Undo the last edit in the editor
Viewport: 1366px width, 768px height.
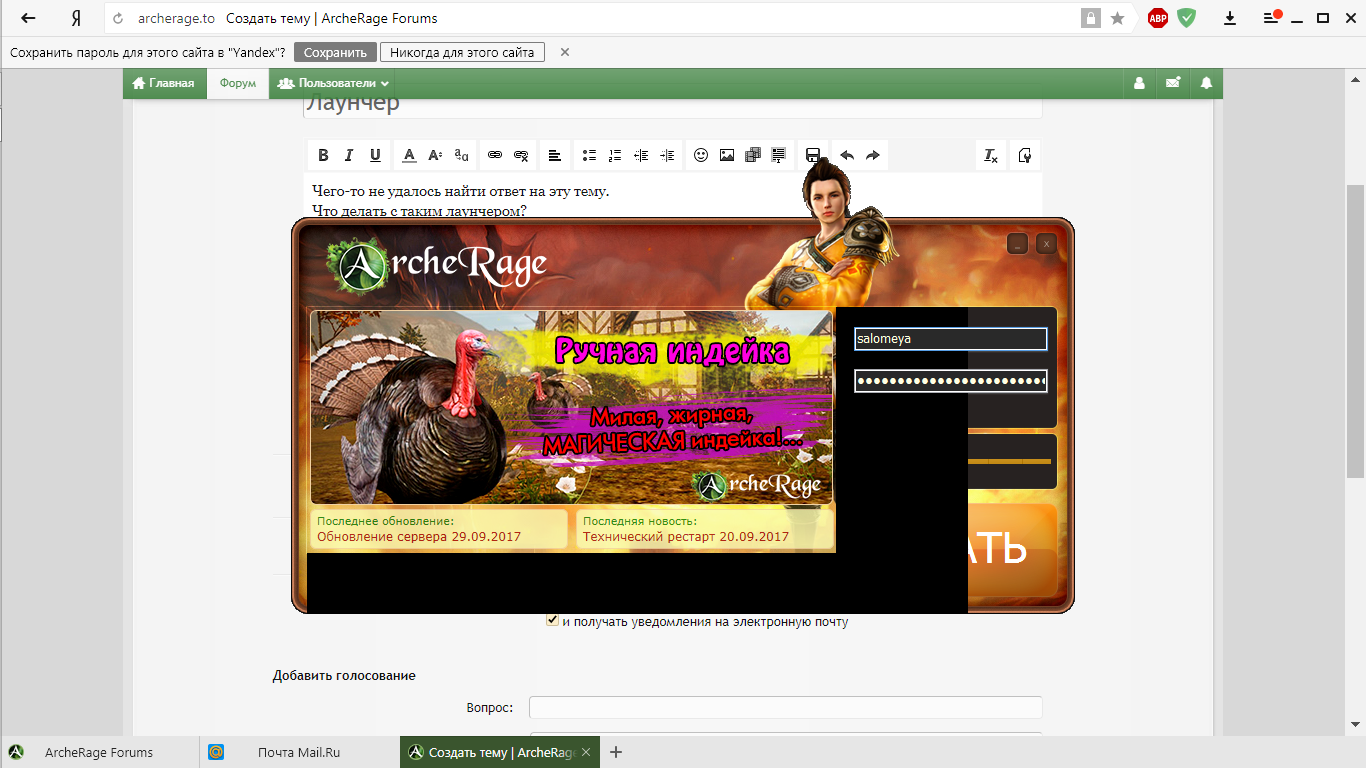click(x=847, y=155)
